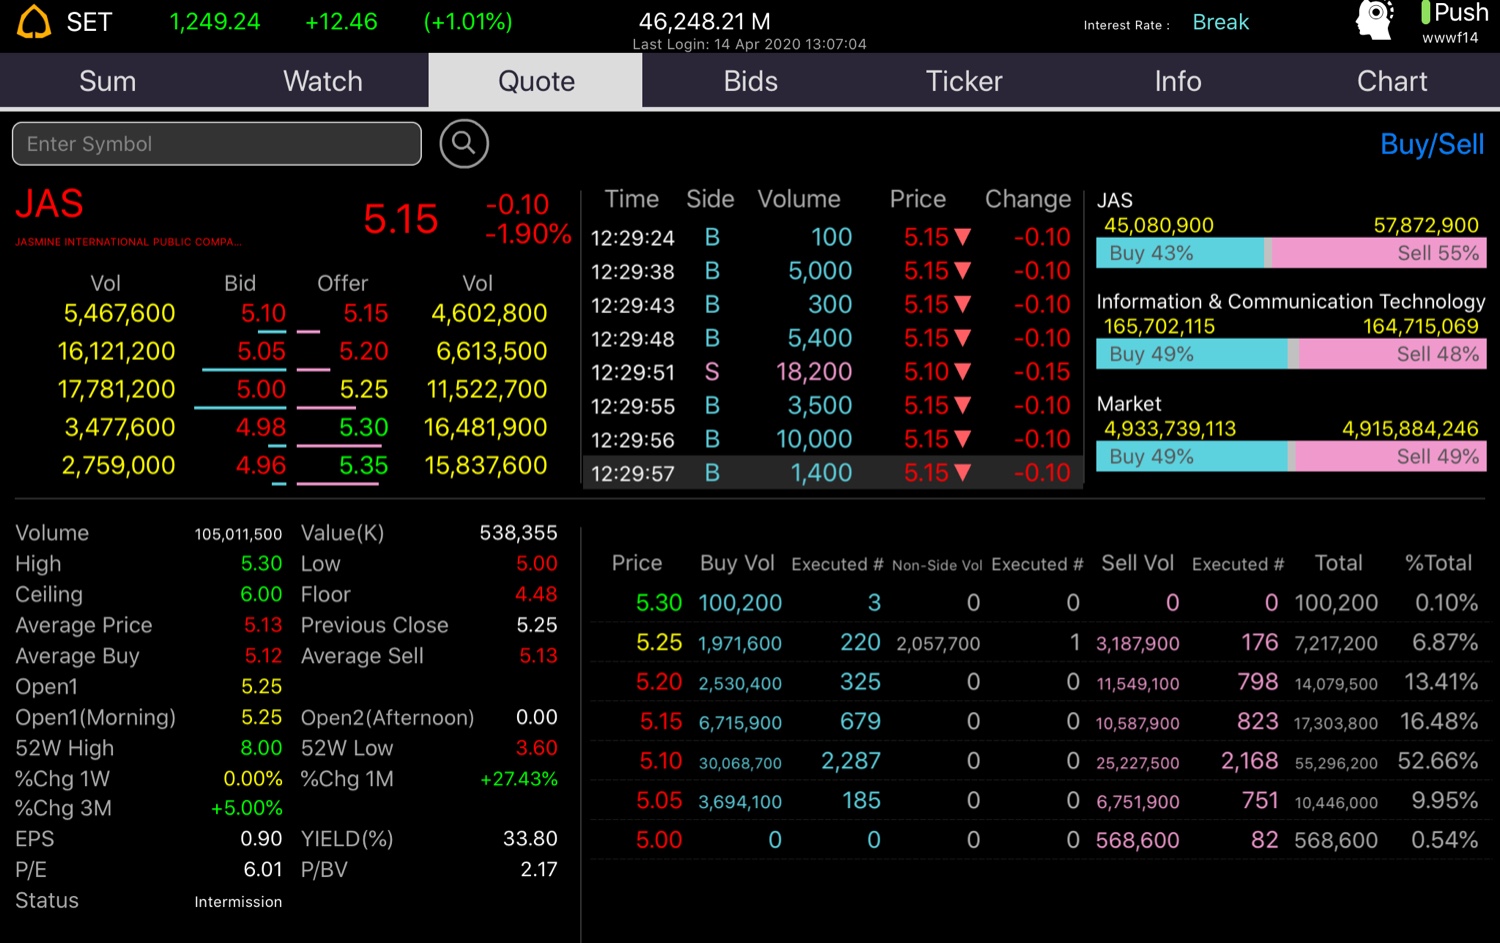This screenshot has height=943, width=1500.
Task: Click the Market Buy 49% Sell 49% bar
Action: click(x=1291, y=456)
